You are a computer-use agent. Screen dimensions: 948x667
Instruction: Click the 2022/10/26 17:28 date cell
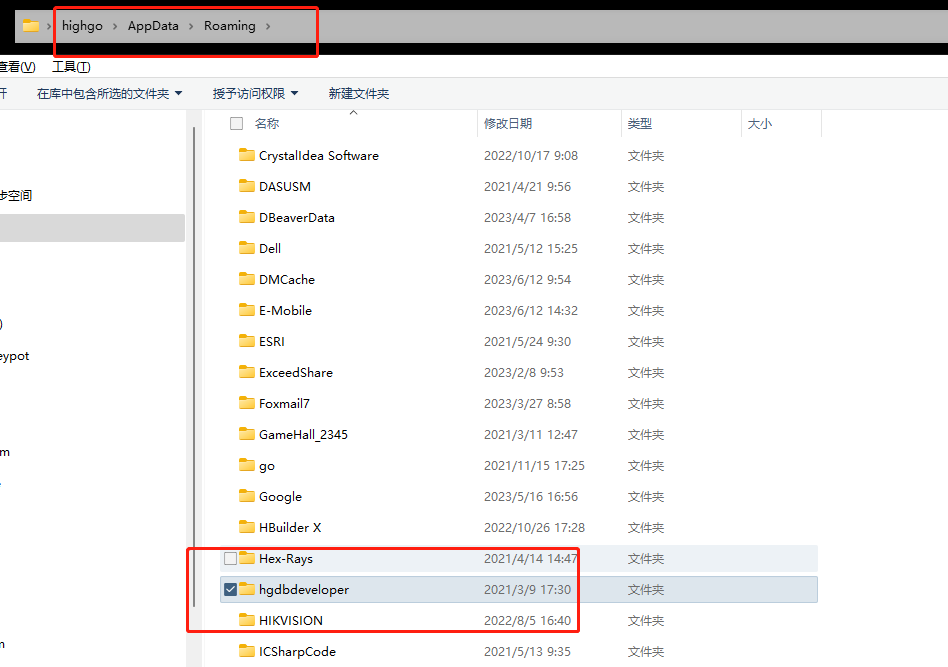tap(534, 527)
